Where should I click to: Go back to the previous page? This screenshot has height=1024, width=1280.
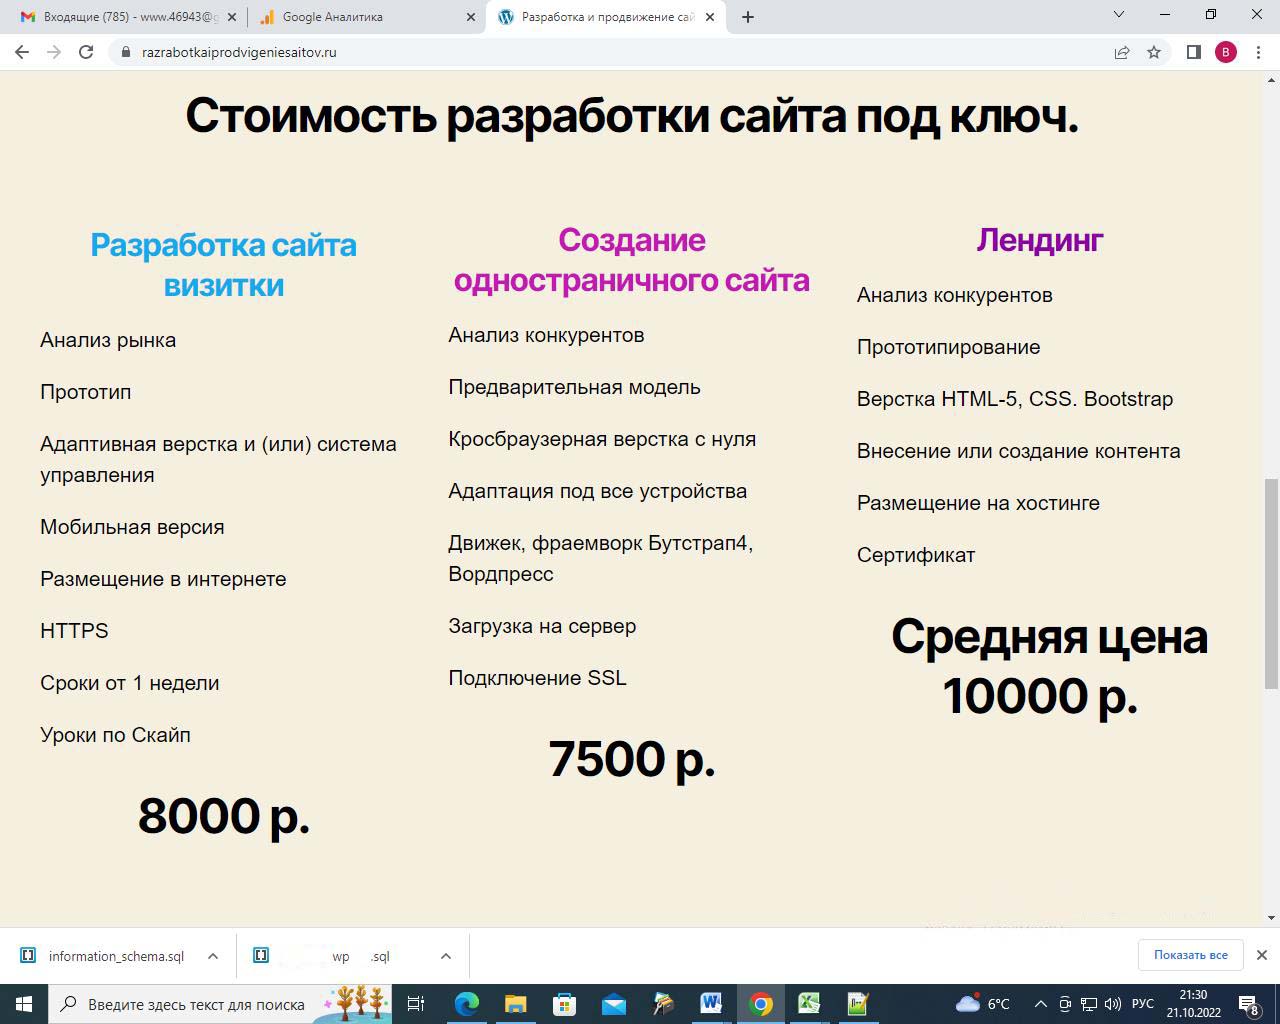coord(22,52)
